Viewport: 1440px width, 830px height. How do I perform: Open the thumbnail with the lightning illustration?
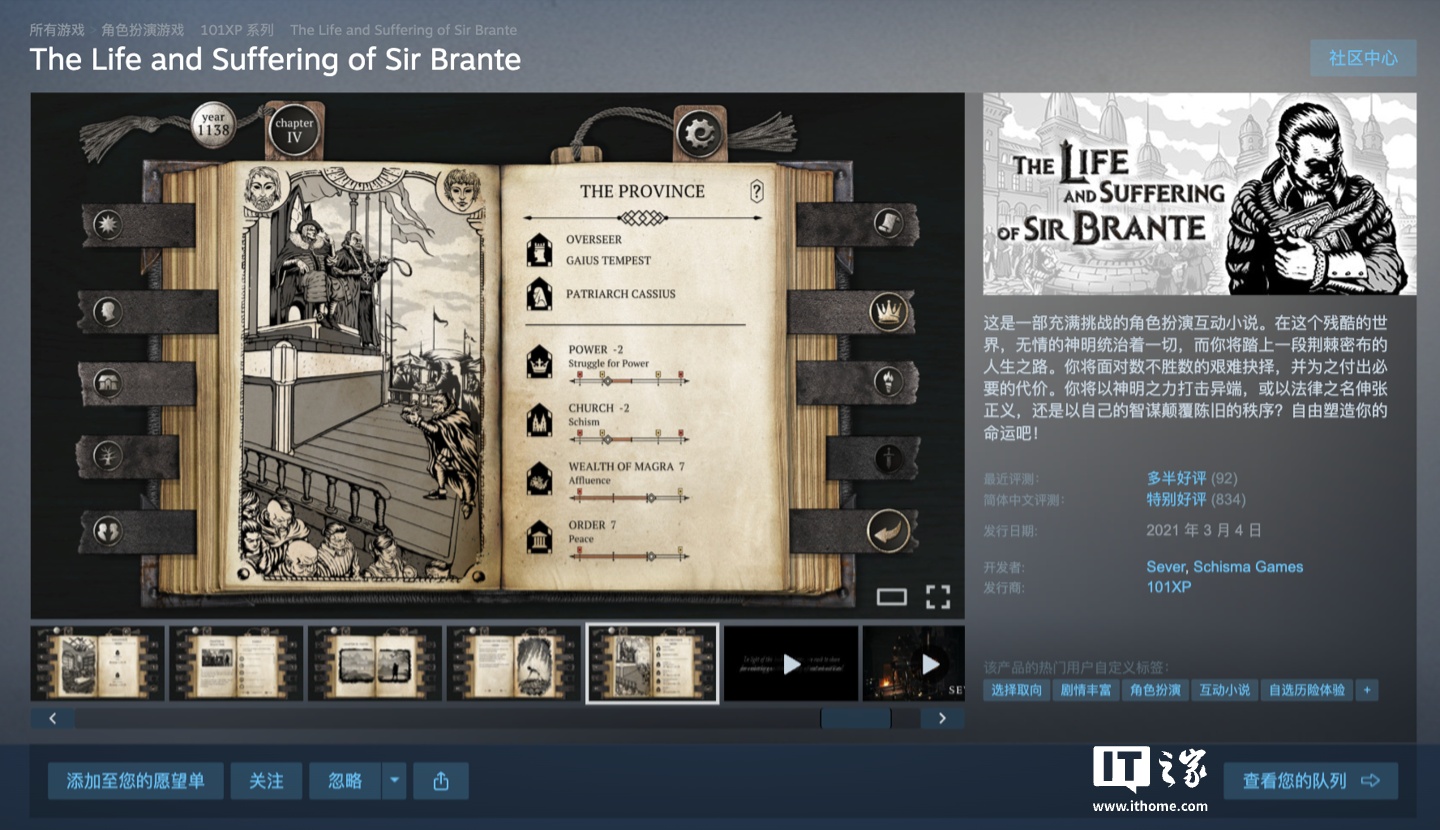[514, 663]
